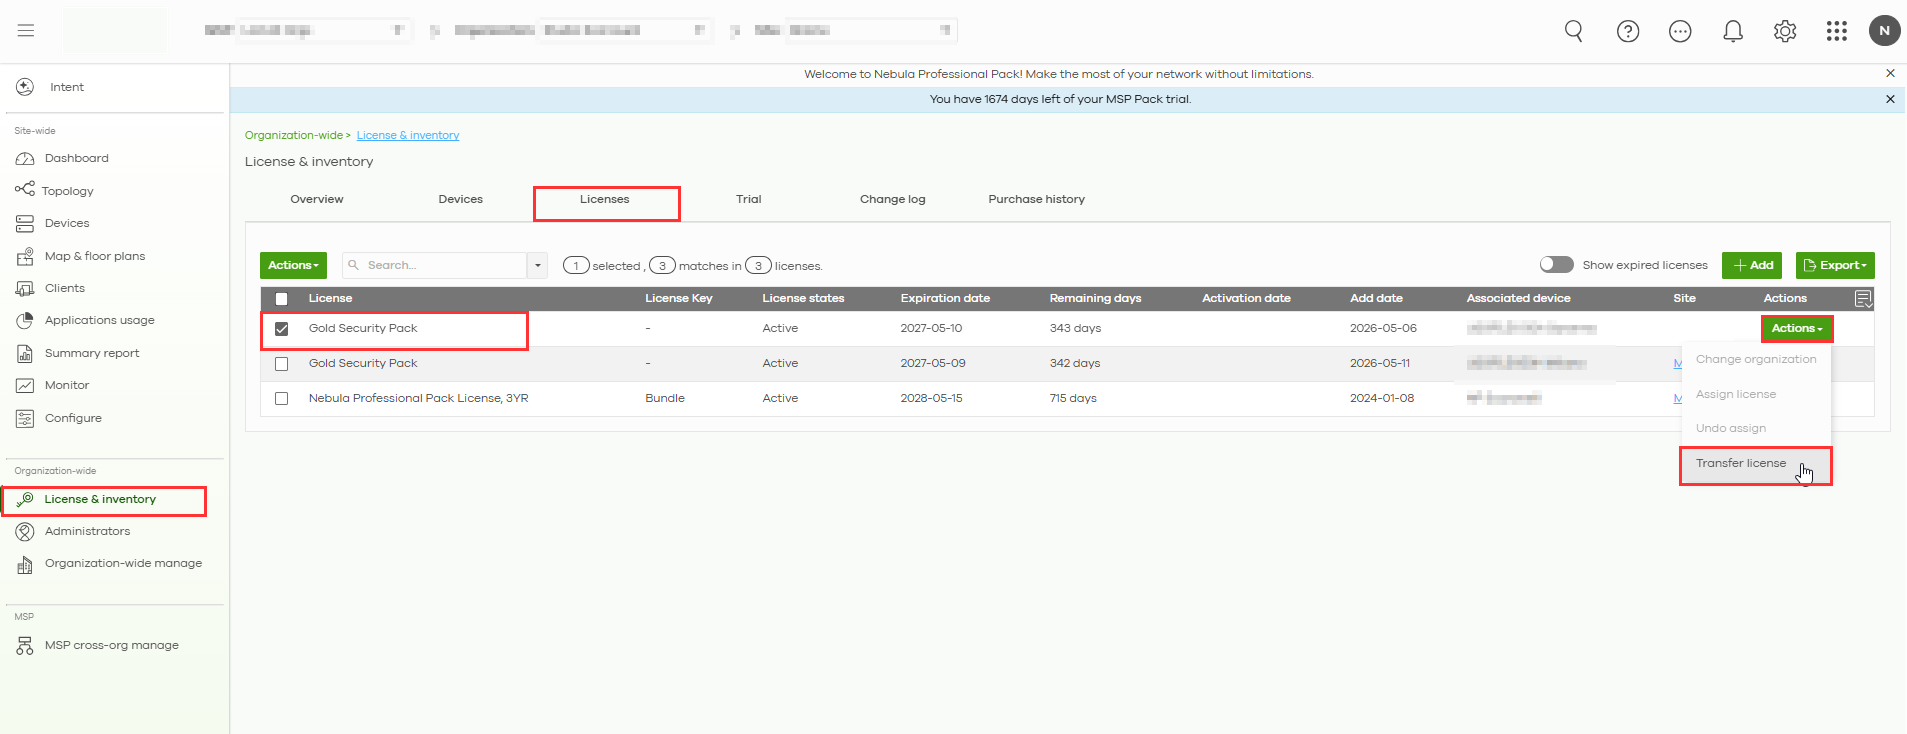Screen dimensions: 1907x734
Task: Switch to the Licenses tab
Action: click(605, 199)
